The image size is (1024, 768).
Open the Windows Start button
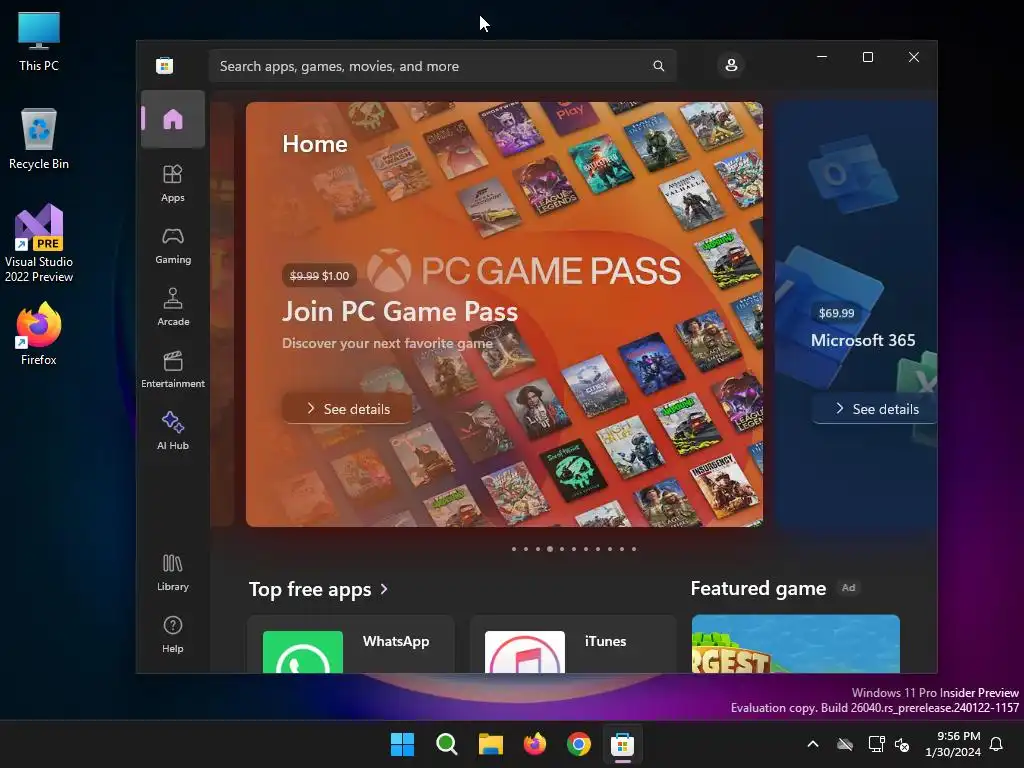tap(402, 744)
